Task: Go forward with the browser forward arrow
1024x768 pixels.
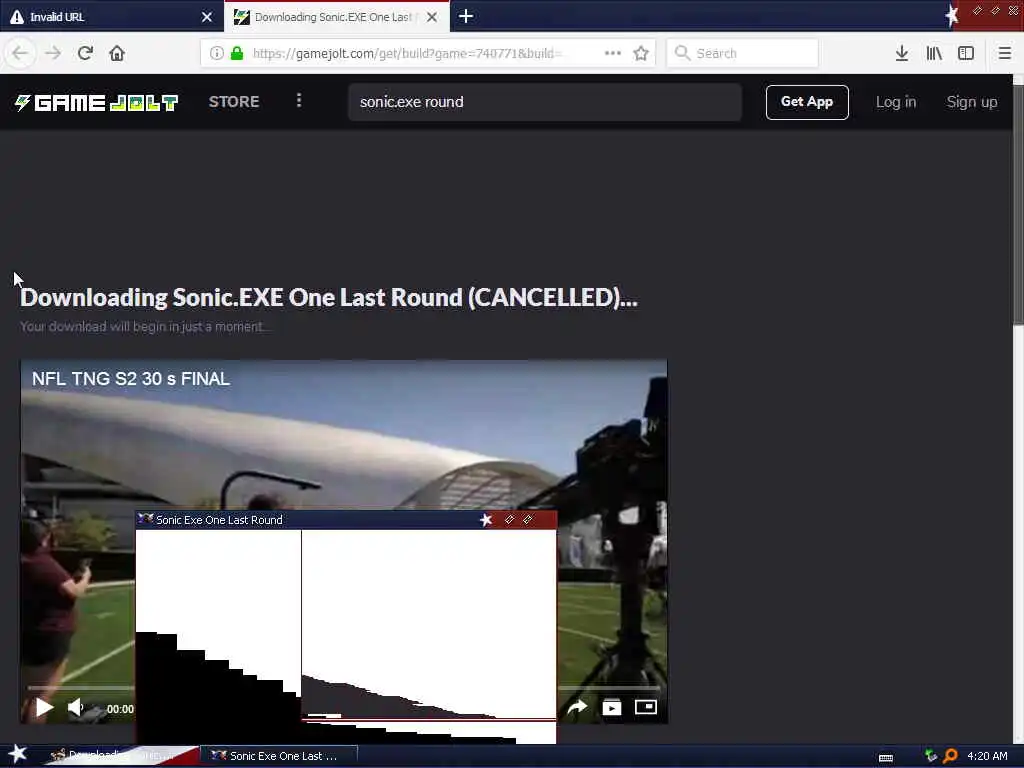Action: pyautogui.click(x=53, y=53)
